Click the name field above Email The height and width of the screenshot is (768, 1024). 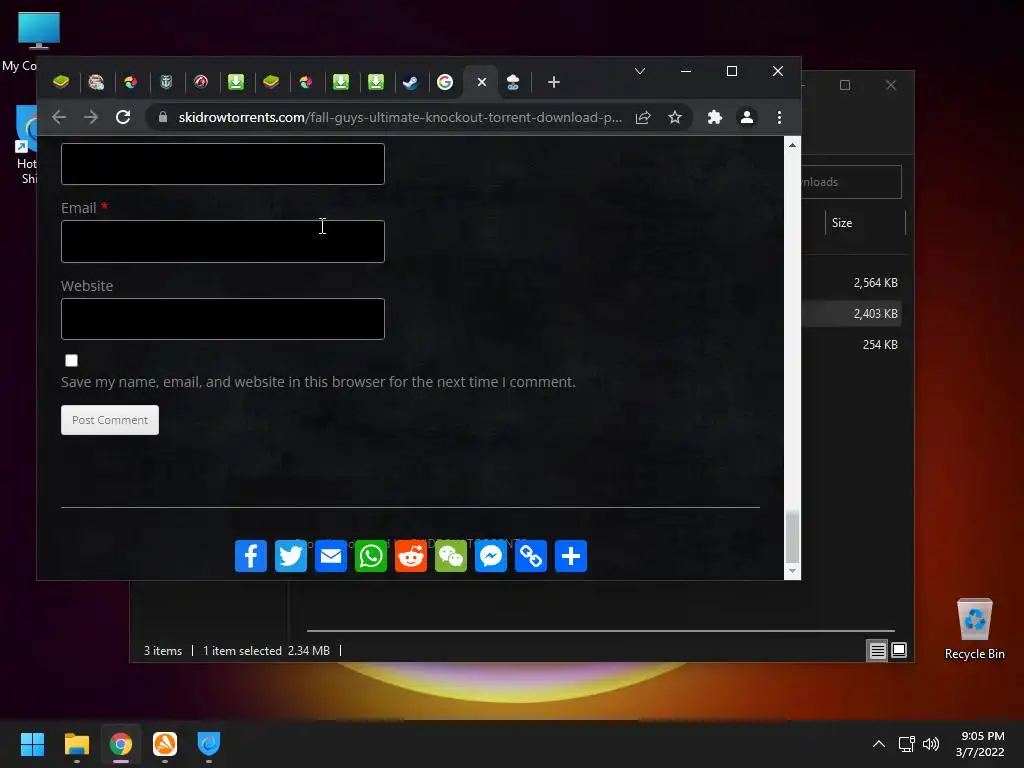coord(223,164)
